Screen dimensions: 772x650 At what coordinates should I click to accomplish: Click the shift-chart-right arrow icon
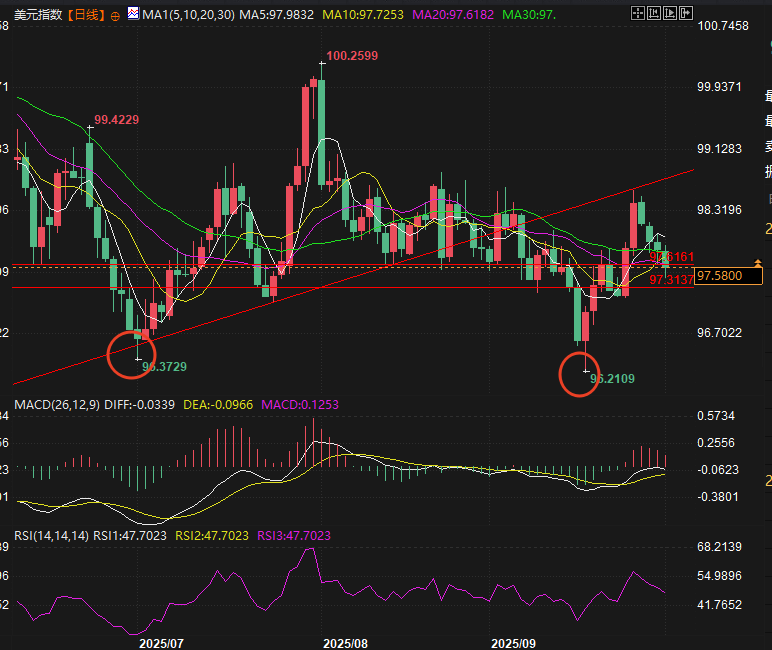[685, 13]
